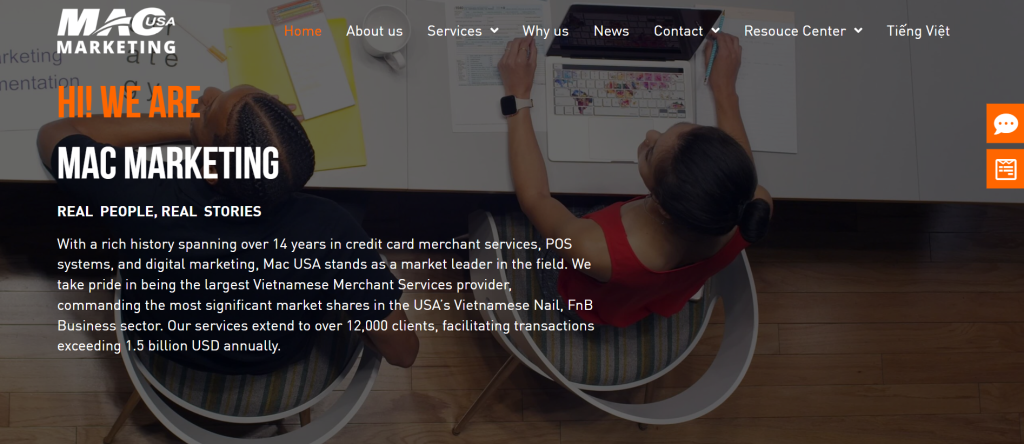The height and width of the screenshot is (444, 1024).
Task: Visit the Why us page
Action: pos(545,31)
